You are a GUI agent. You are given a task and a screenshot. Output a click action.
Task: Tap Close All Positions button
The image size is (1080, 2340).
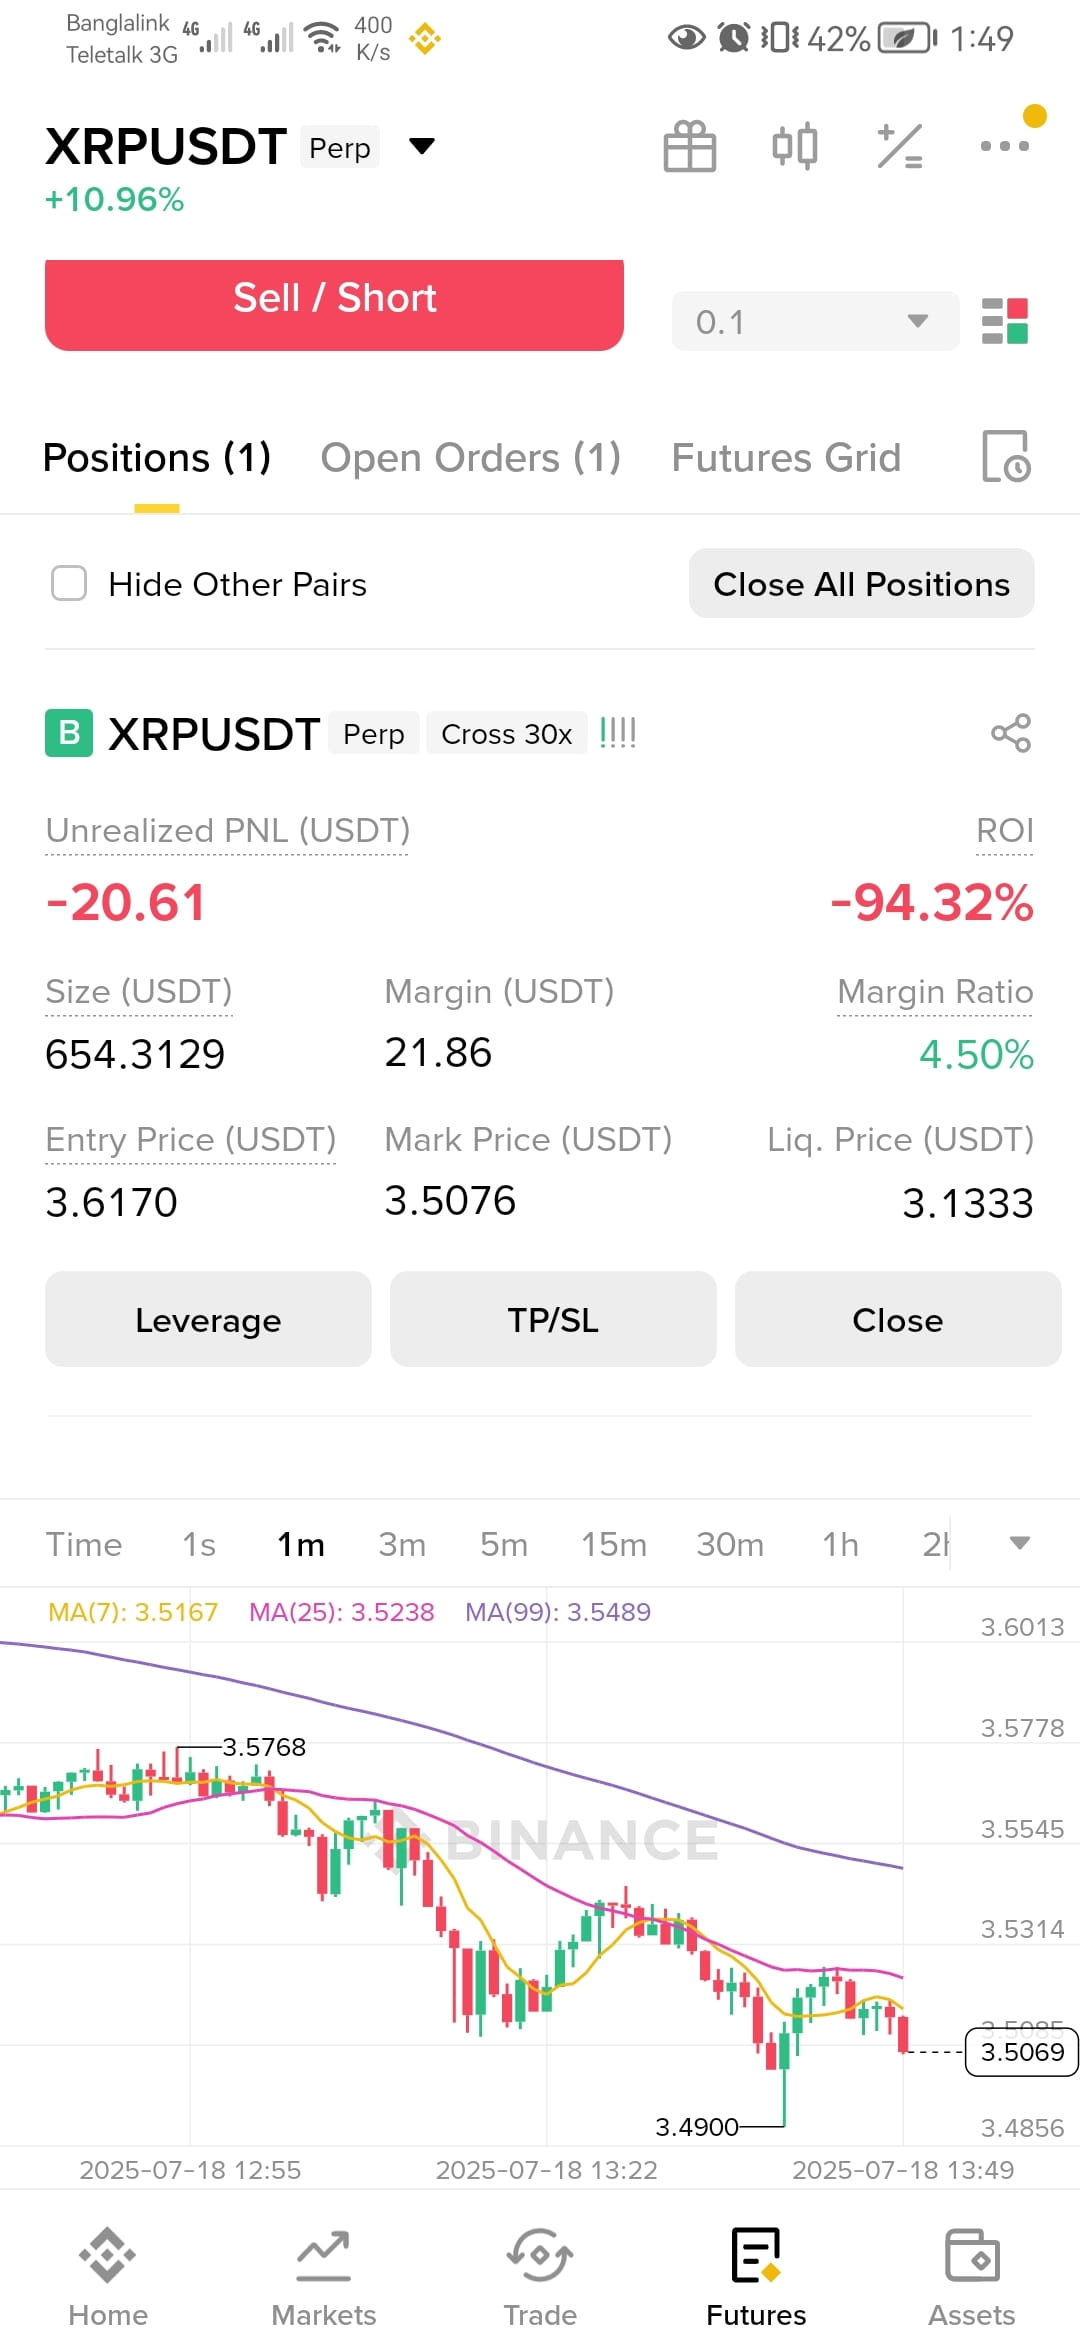(x=861, y=583)
